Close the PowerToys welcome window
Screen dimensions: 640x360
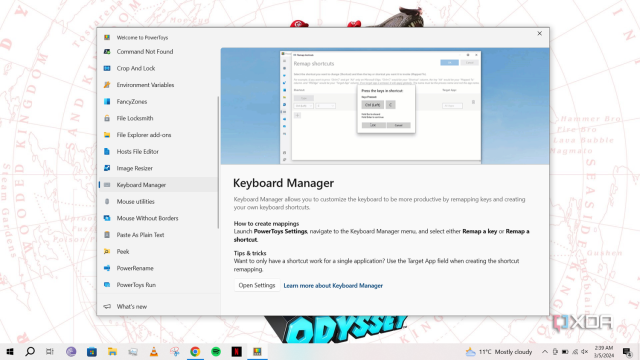pos(539,33)
